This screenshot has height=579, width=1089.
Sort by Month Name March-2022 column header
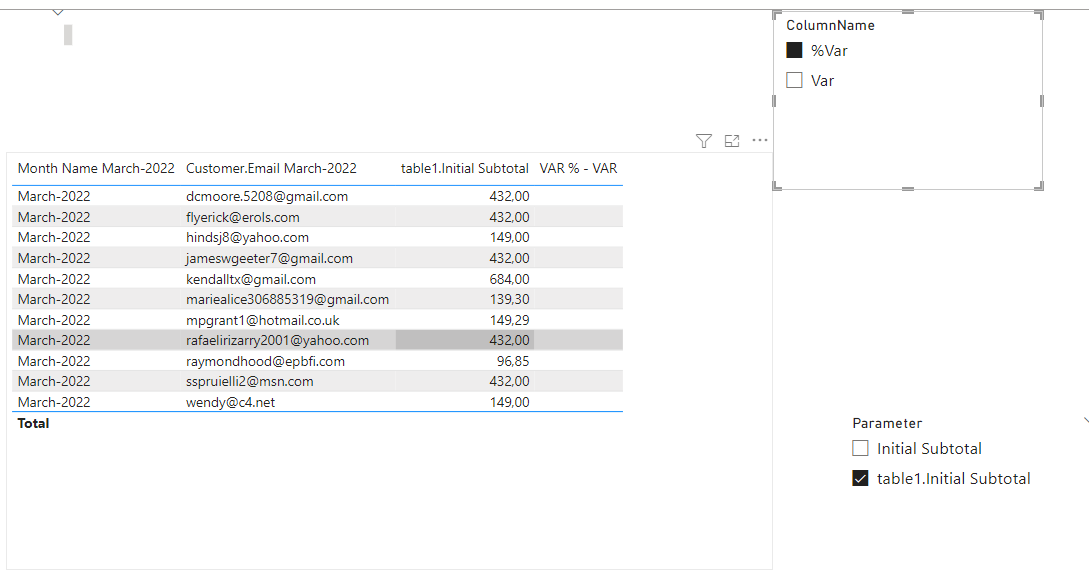coord(96,169)
